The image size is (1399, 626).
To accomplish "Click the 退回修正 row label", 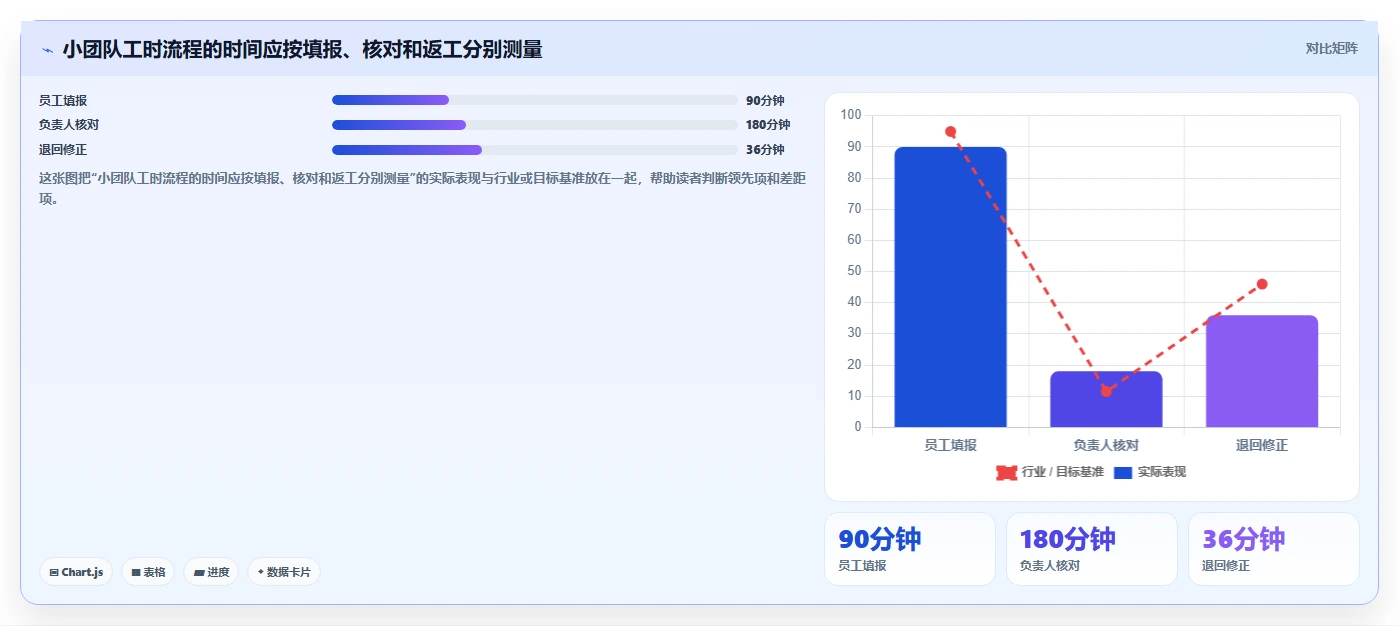I will 63,150.
